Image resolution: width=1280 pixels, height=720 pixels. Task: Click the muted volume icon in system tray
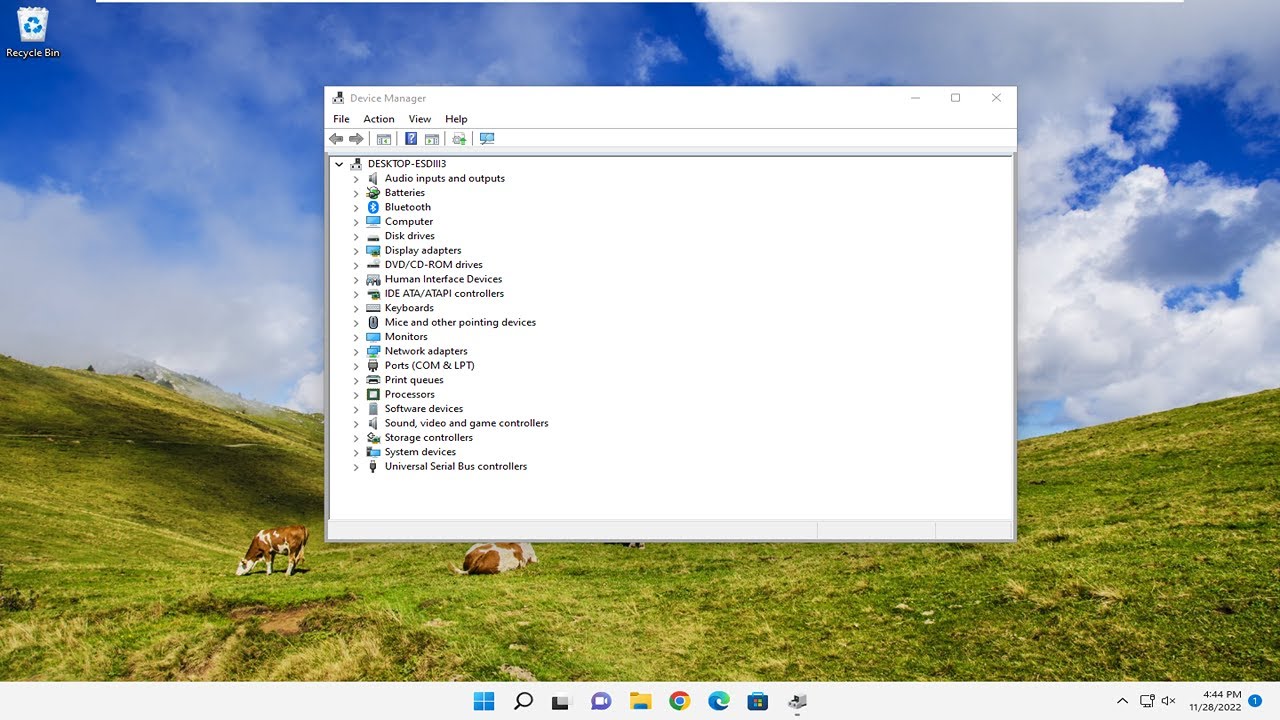(x=1168, y=701)
